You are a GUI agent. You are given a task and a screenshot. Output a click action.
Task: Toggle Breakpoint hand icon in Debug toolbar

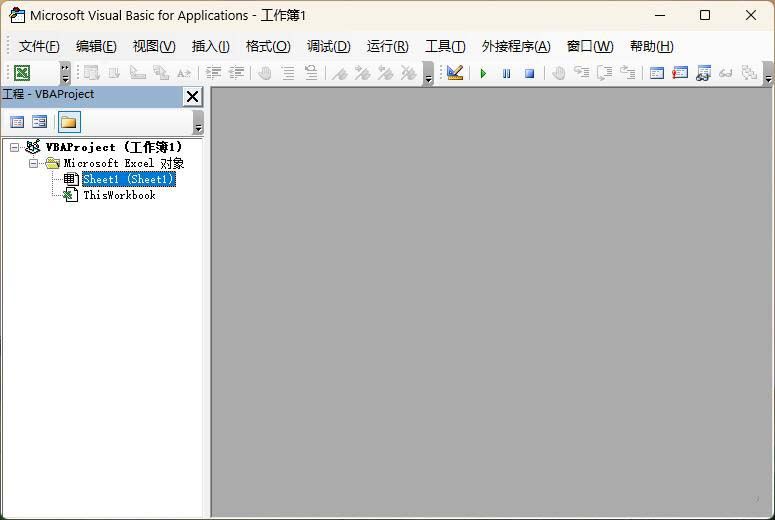point(559,73)
